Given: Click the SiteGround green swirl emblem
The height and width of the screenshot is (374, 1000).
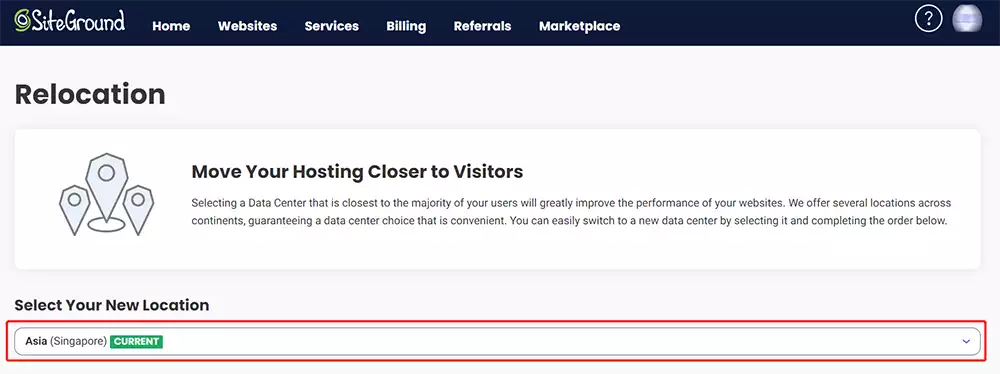Looking at the screenshot, I should [x=22, y=21].
